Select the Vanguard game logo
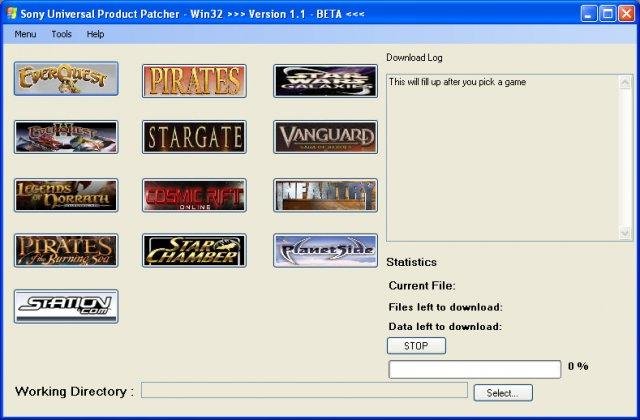The height and width of the screenshot is (420, 640). point(325,137)
